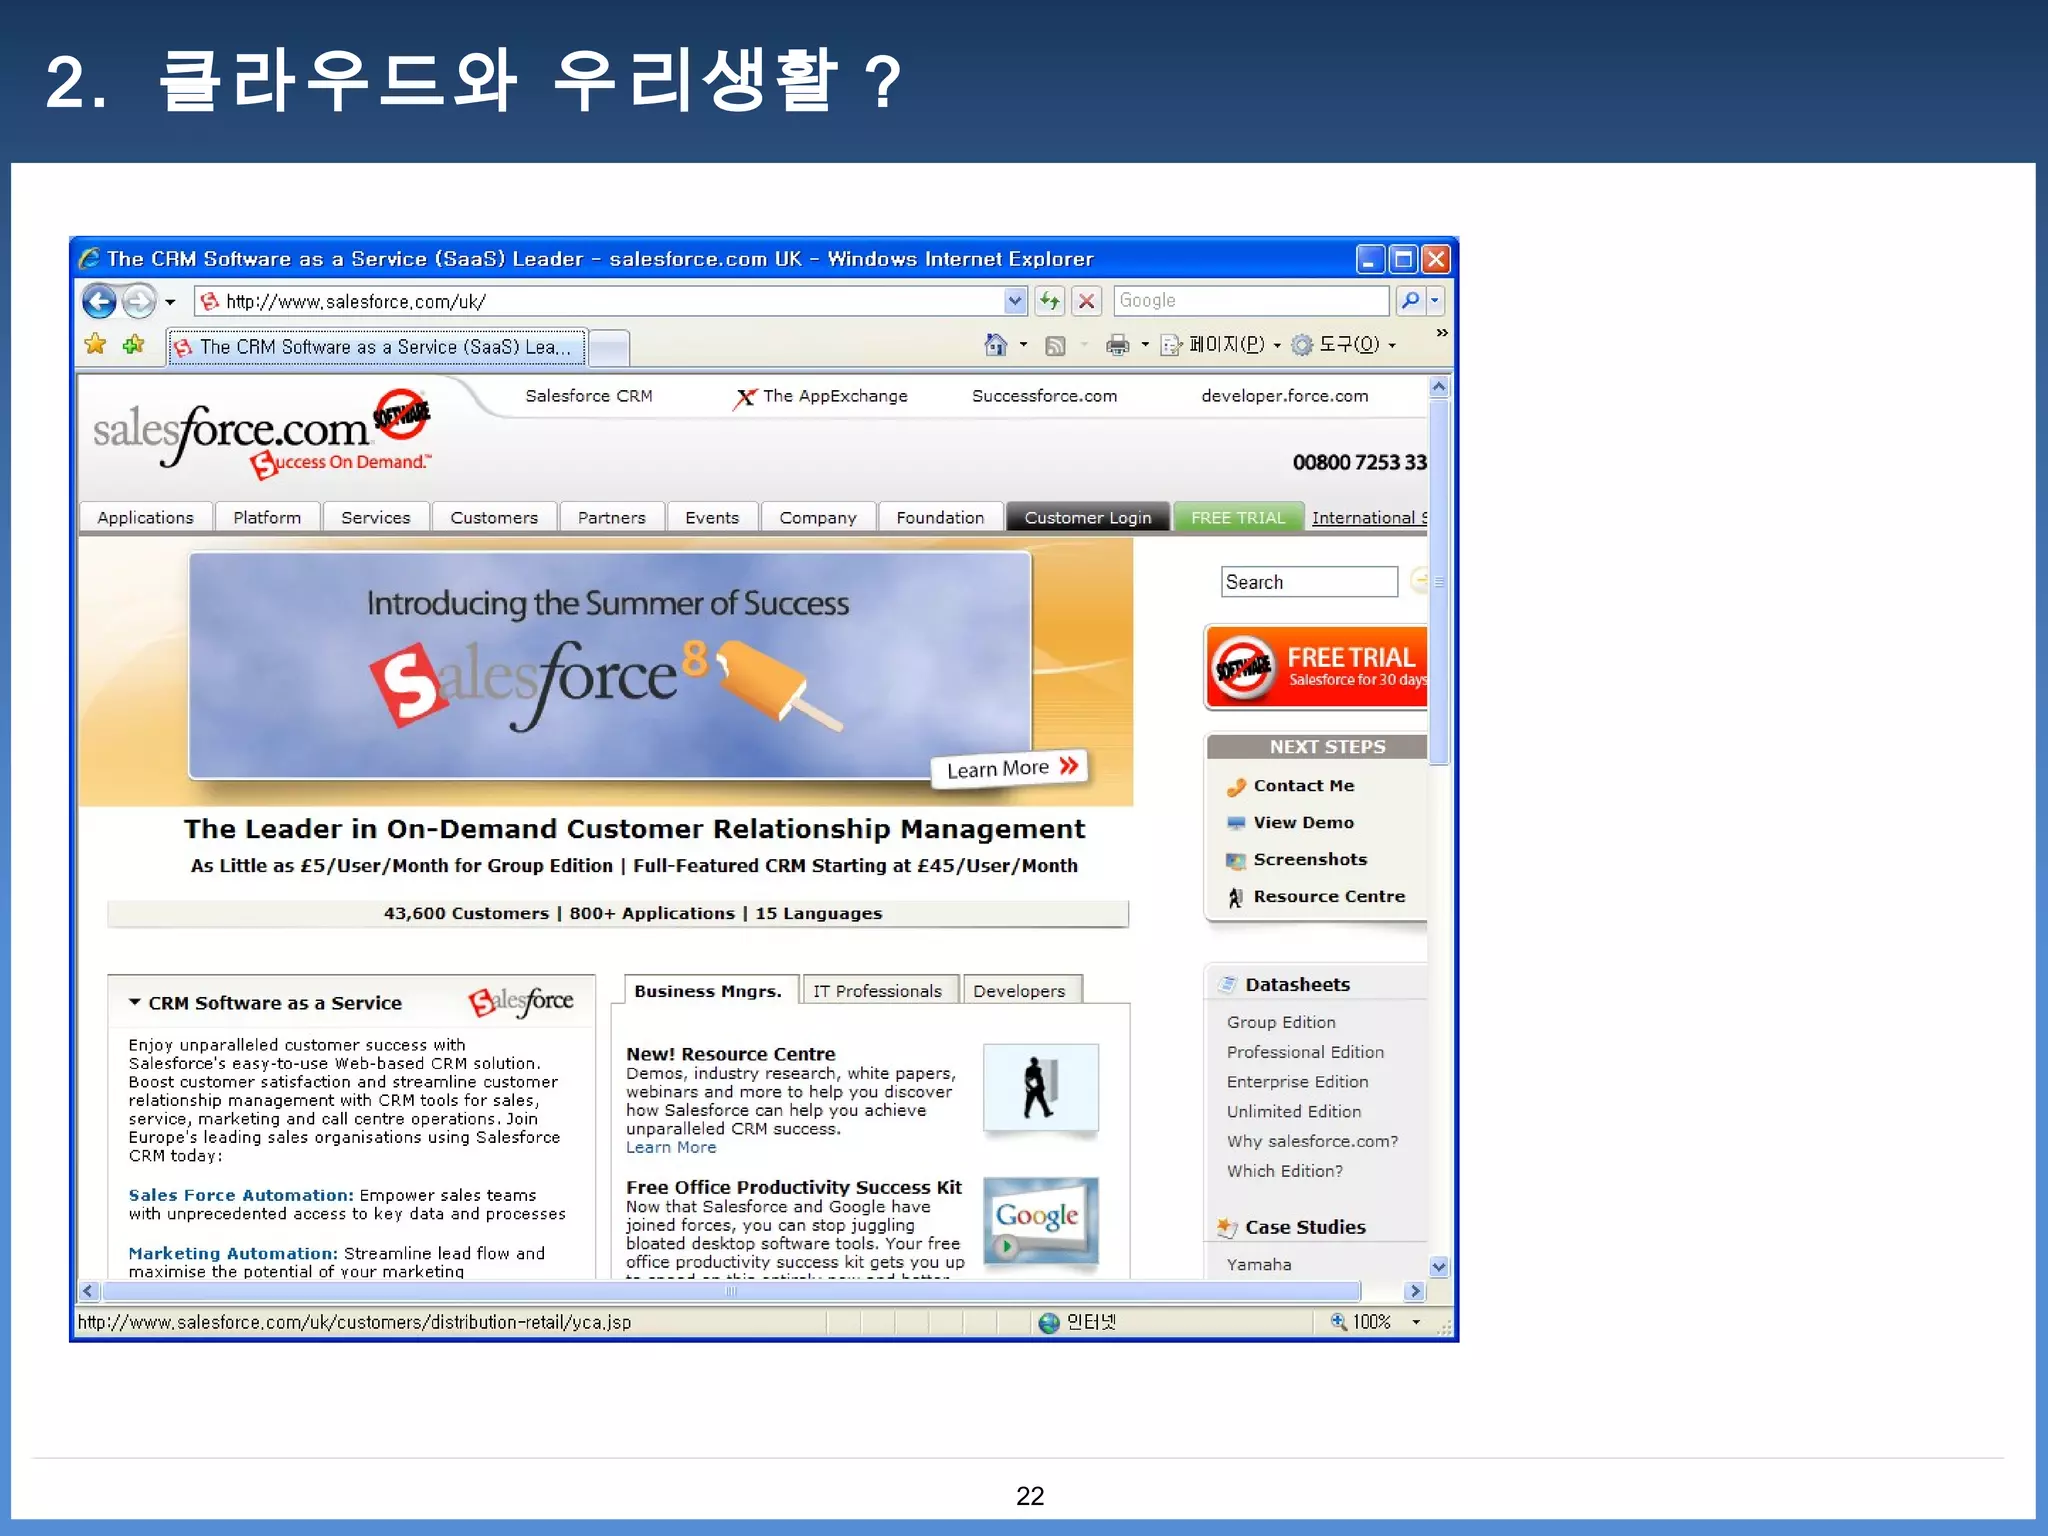Click the View Demo link
2048x1536 pixels.
[x=1303, y=822]
